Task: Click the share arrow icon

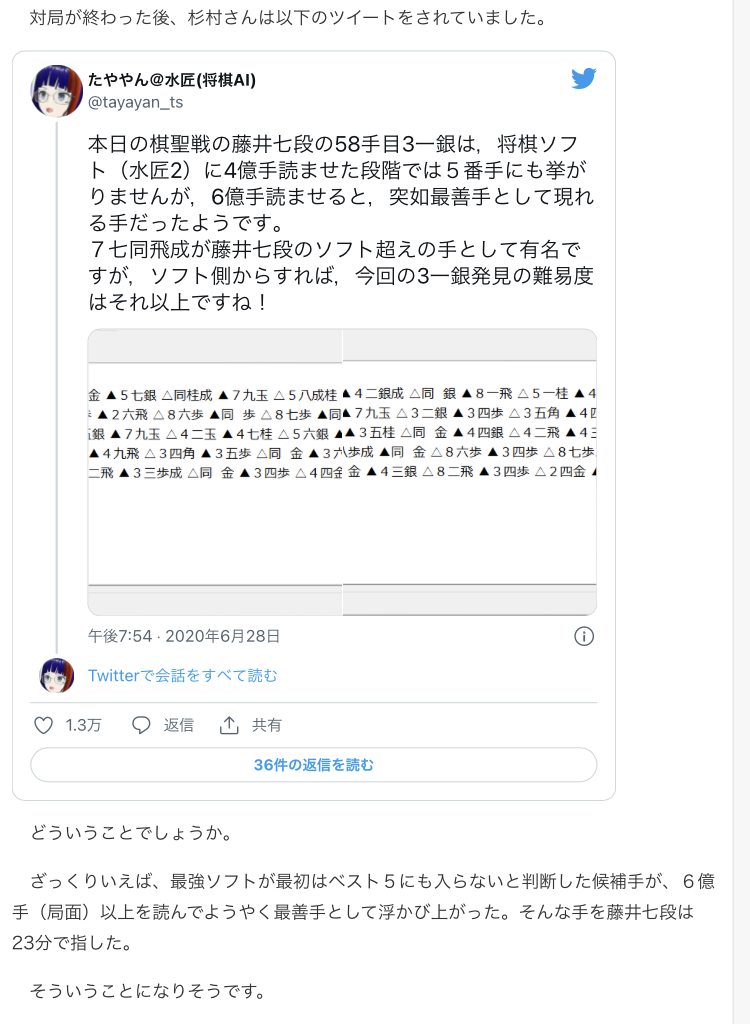Action: pos(229,725)
